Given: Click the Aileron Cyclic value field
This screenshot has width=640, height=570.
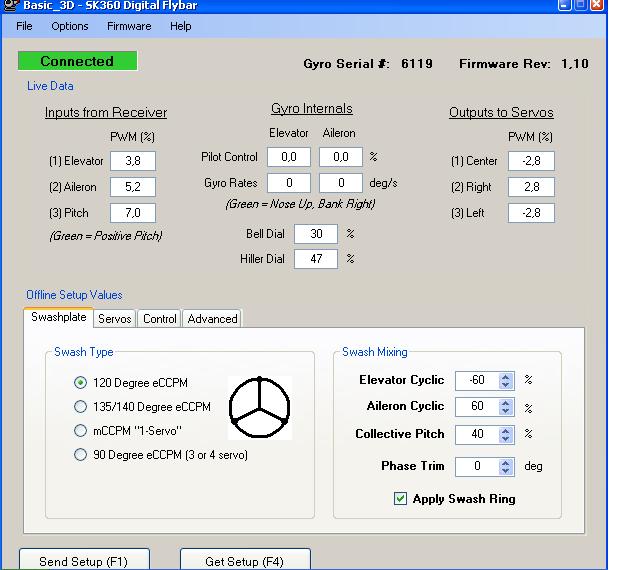Looking at the screenshot, I should click(477, 407).
